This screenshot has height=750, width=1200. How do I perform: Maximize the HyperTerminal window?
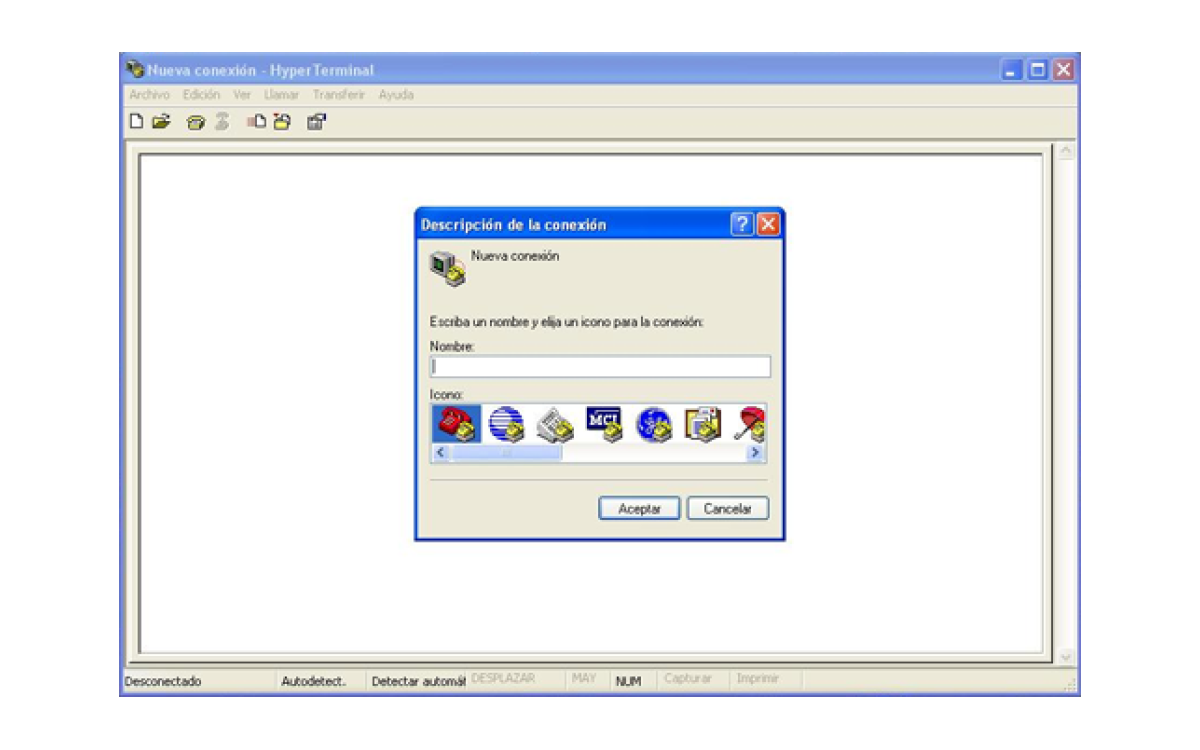pyautogui.click(x=1038, y=70)
